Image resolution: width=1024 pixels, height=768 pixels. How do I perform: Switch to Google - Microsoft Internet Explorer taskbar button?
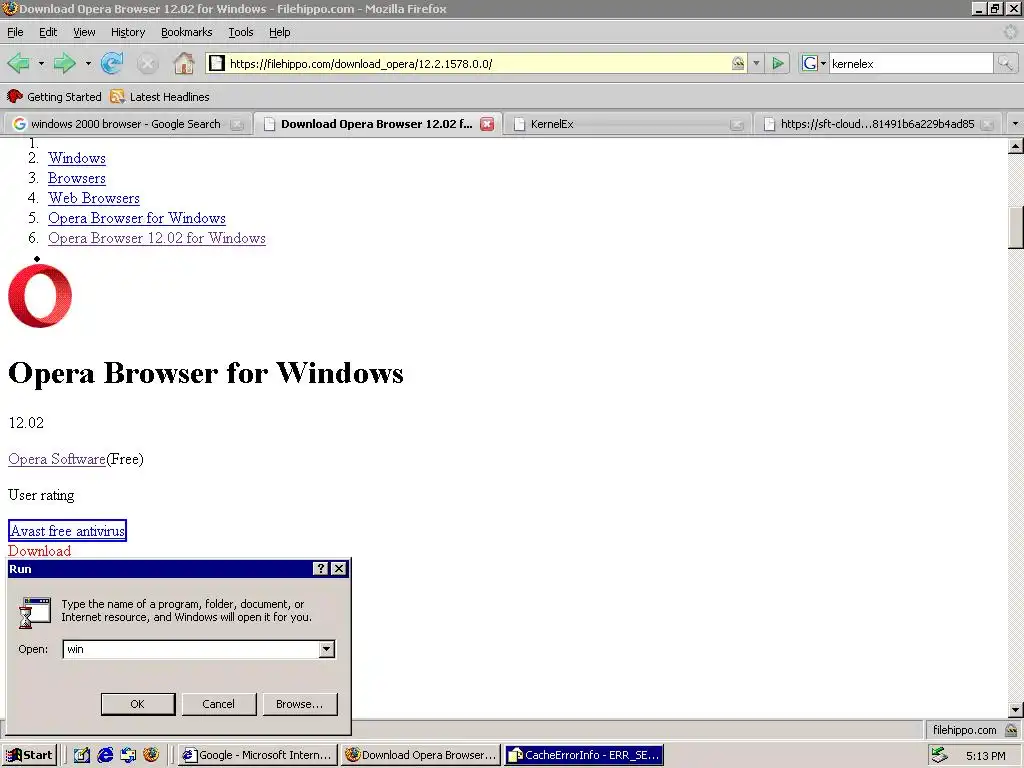click(x=258, y=755)
